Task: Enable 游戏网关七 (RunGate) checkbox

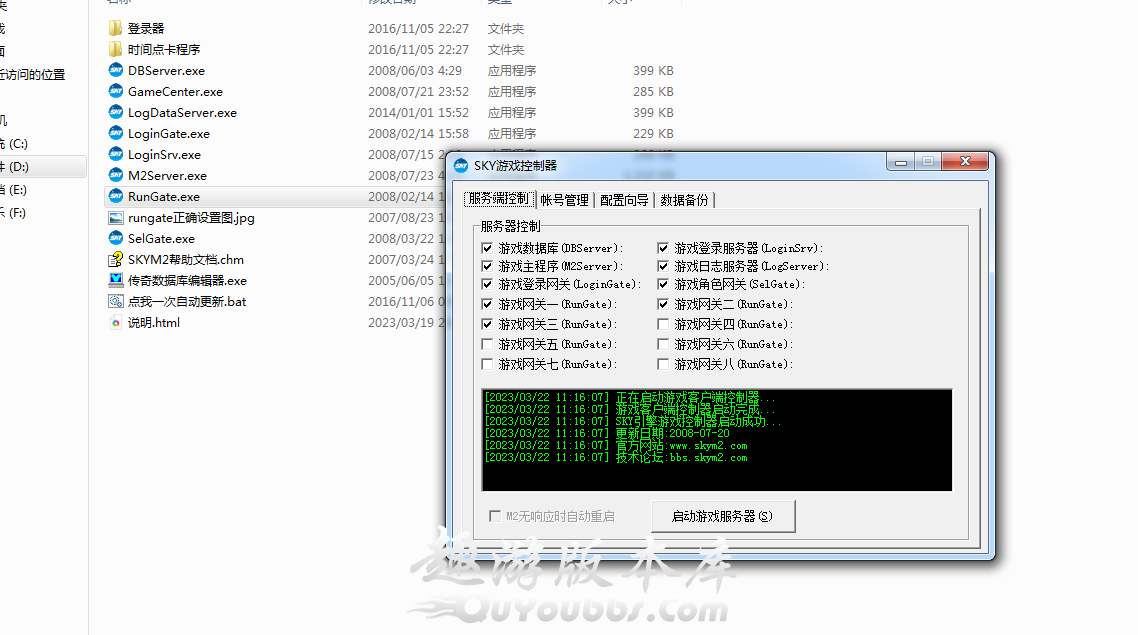Action: [487, 364]
